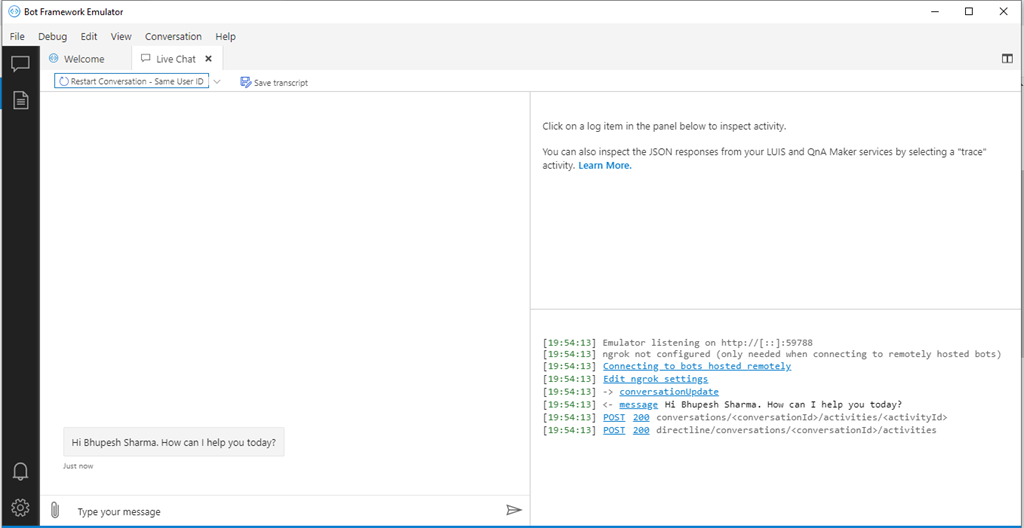Image resolution: width=1024 pixels, height=528 pixels.
Task: Minimize the Bot Framework Emulator window
Action: 935,11
